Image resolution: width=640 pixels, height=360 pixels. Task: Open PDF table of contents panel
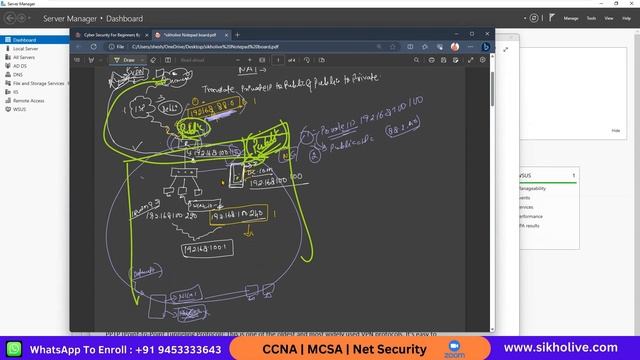[x=77, y=60]
